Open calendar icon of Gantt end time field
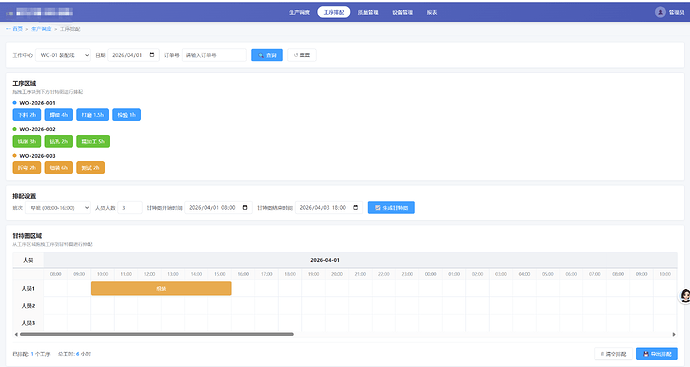This screenshot has height=367, width=690. point(356,208)
